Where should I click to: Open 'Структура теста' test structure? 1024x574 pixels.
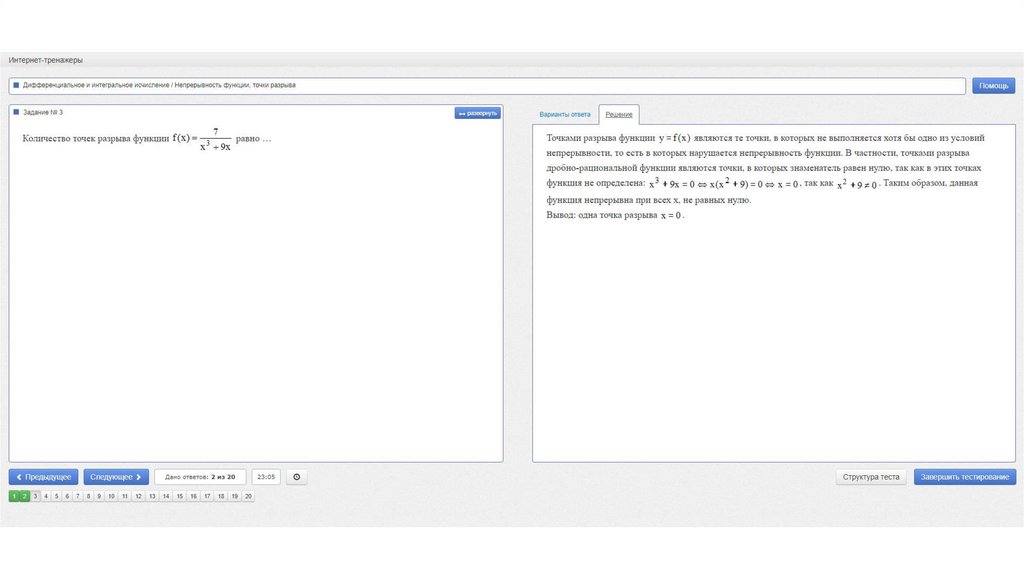click(x=871, y=477)
